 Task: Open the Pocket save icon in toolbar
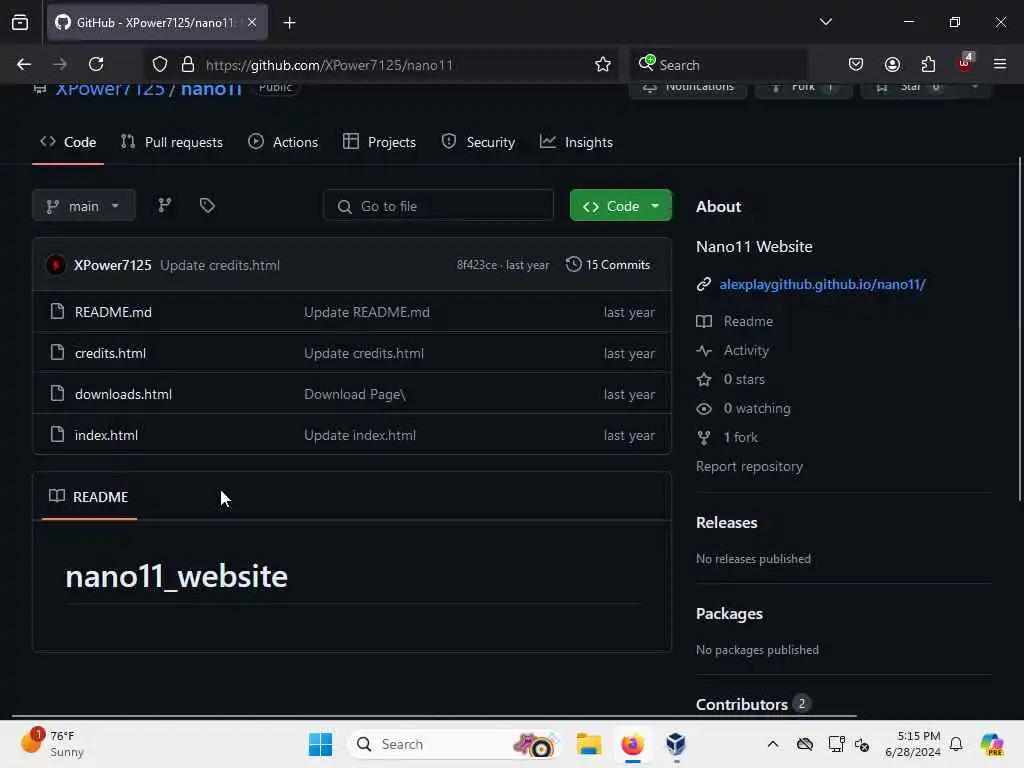pos(856,64)
